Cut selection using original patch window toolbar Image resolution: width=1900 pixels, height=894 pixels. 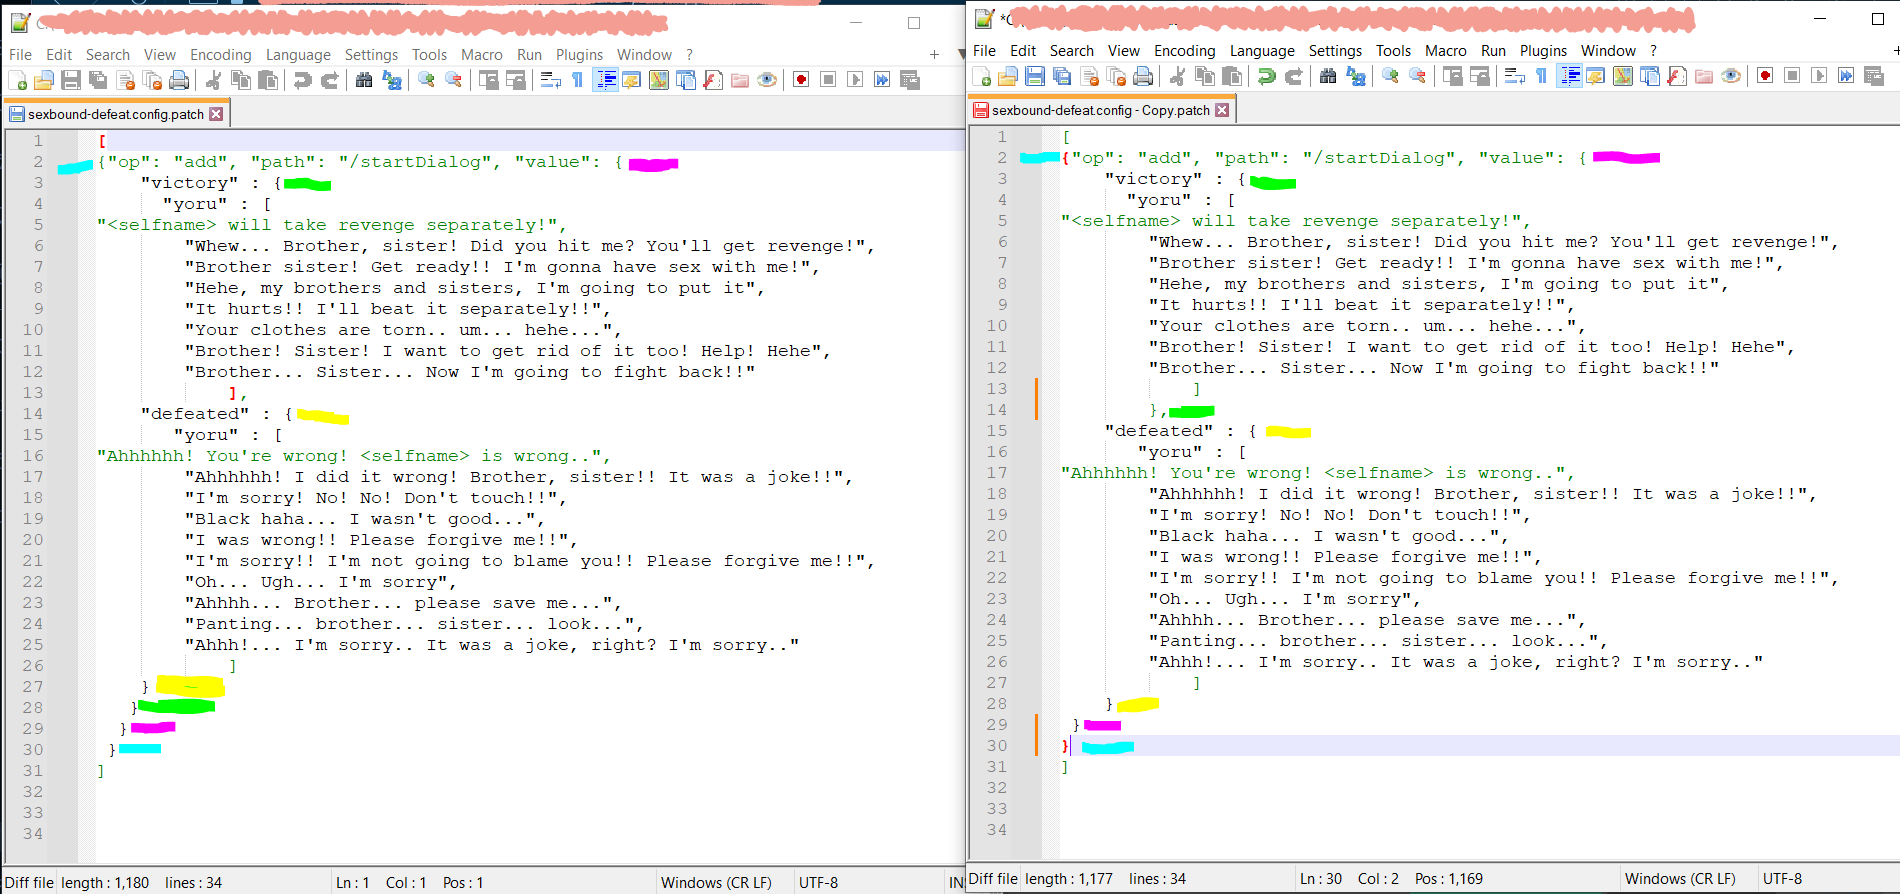213,80
